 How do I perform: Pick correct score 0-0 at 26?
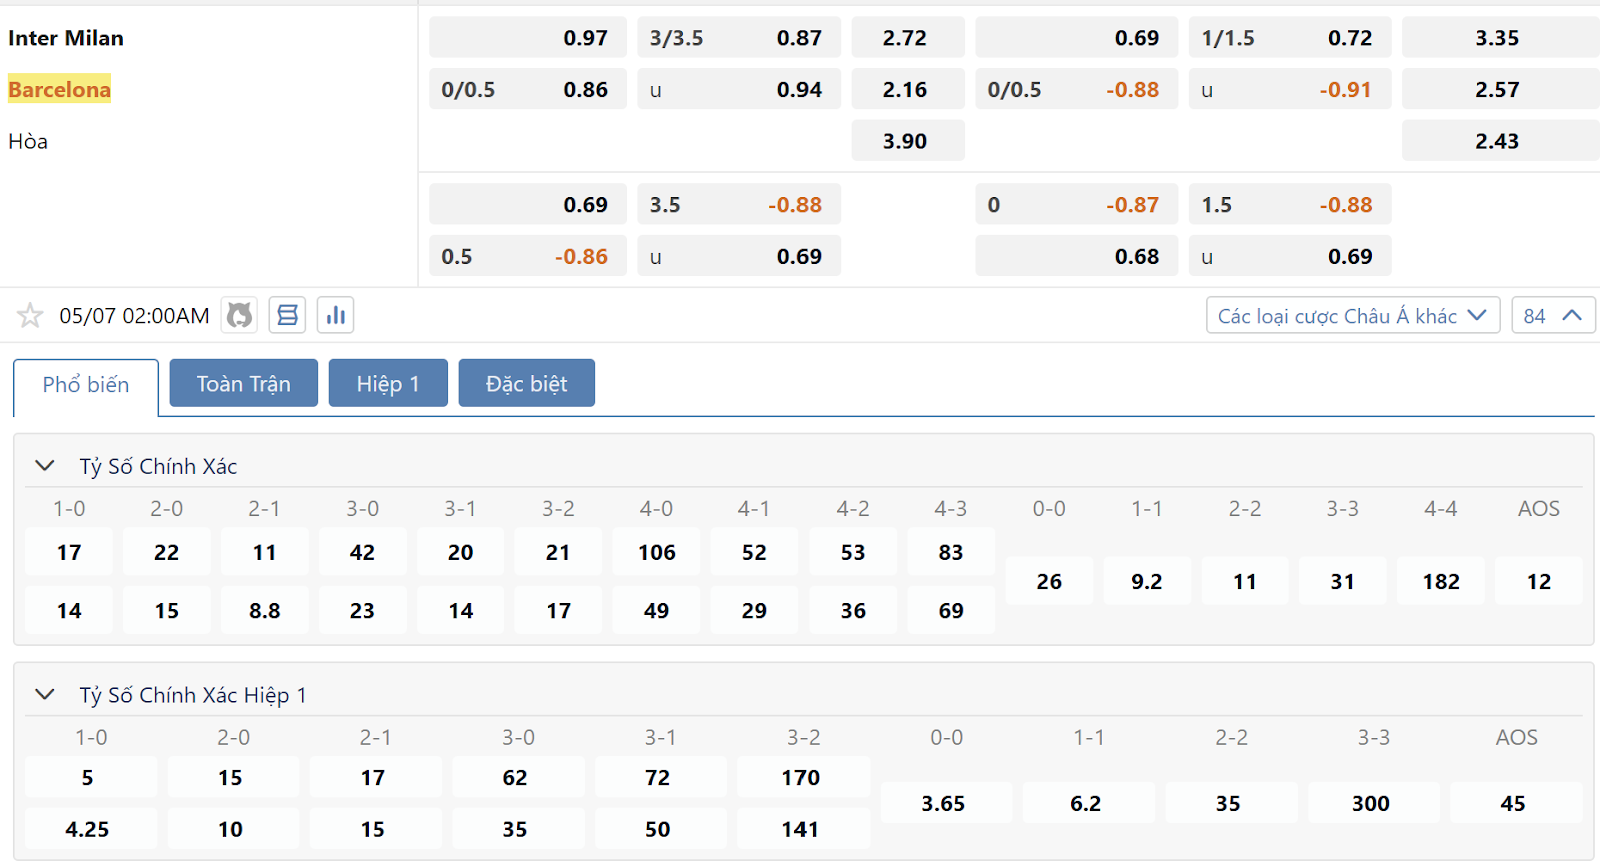click(1049, 581)
